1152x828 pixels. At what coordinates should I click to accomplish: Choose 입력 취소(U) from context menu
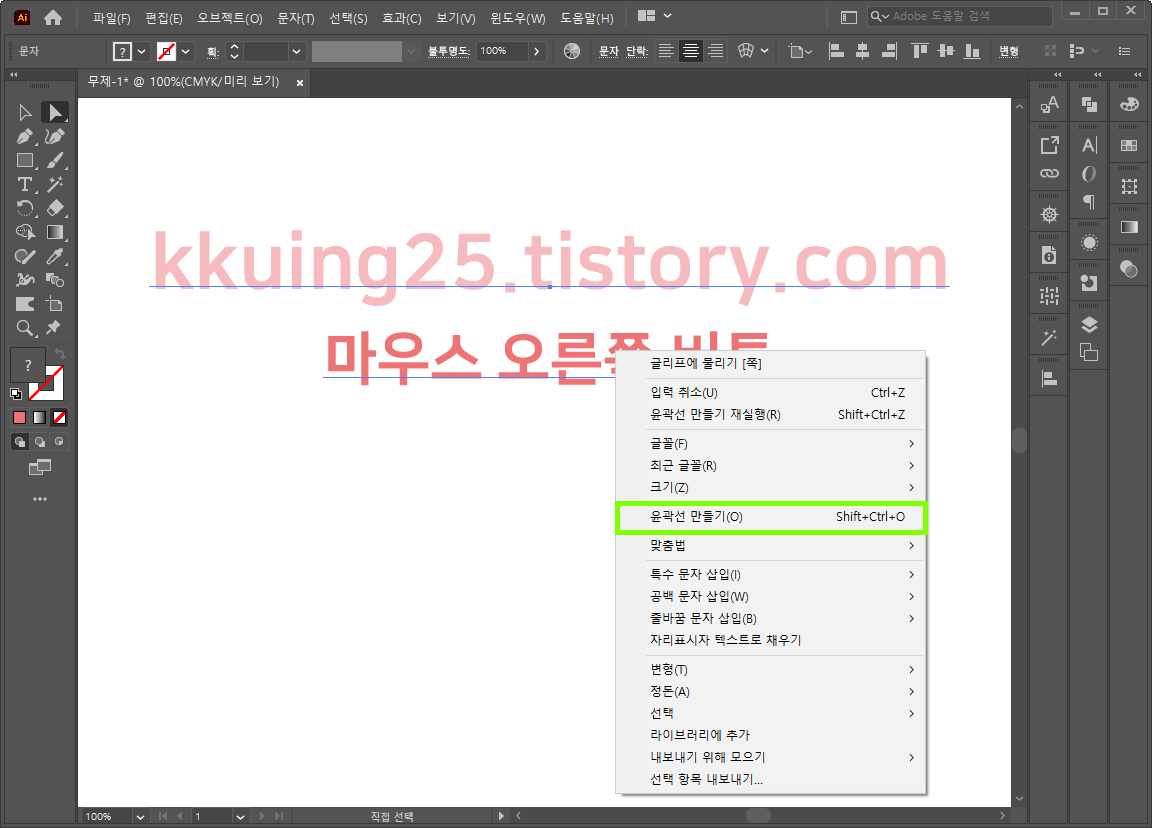(x=771, y=392)
